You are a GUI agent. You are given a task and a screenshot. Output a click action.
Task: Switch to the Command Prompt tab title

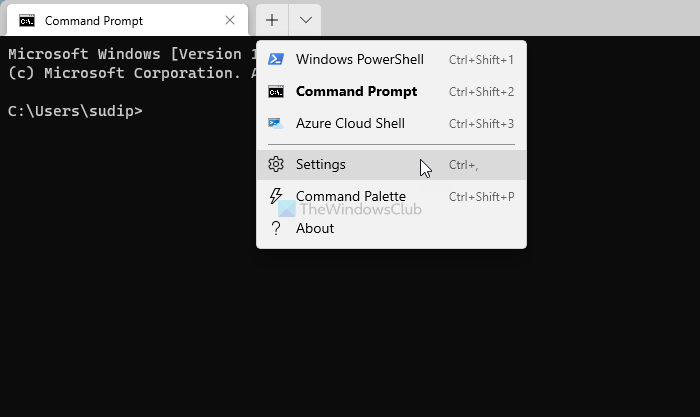[94, 20]
